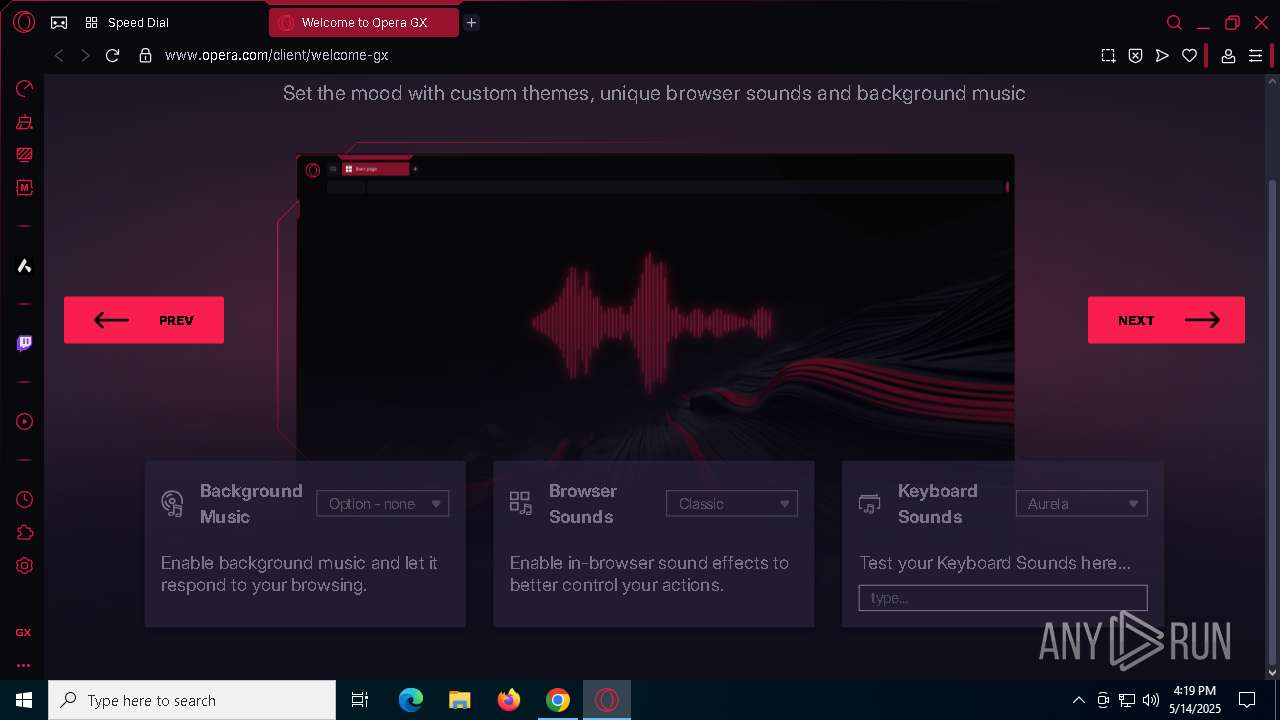The height and width of the screenshot is (720, 1280).
Task: Open File Explorer from taskbar
Action: point(460,700)
